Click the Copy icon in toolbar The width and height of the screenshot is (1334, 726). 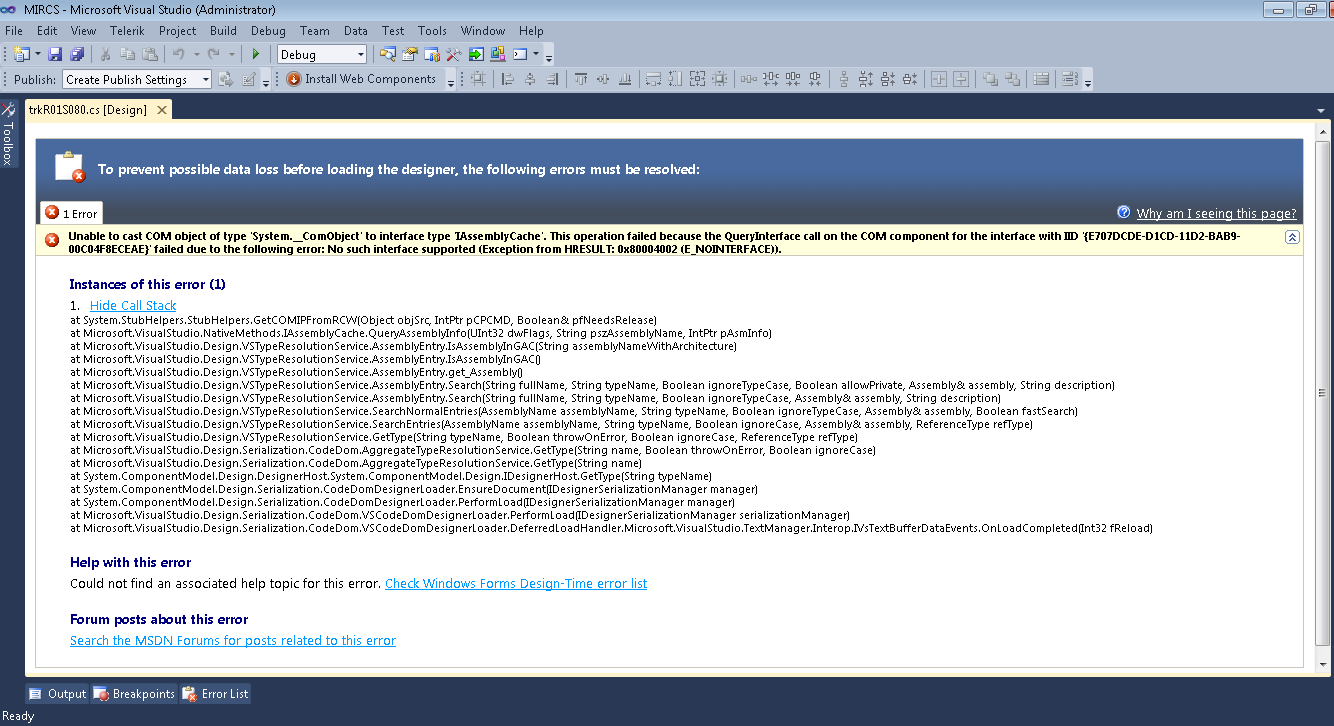point(128,54)
